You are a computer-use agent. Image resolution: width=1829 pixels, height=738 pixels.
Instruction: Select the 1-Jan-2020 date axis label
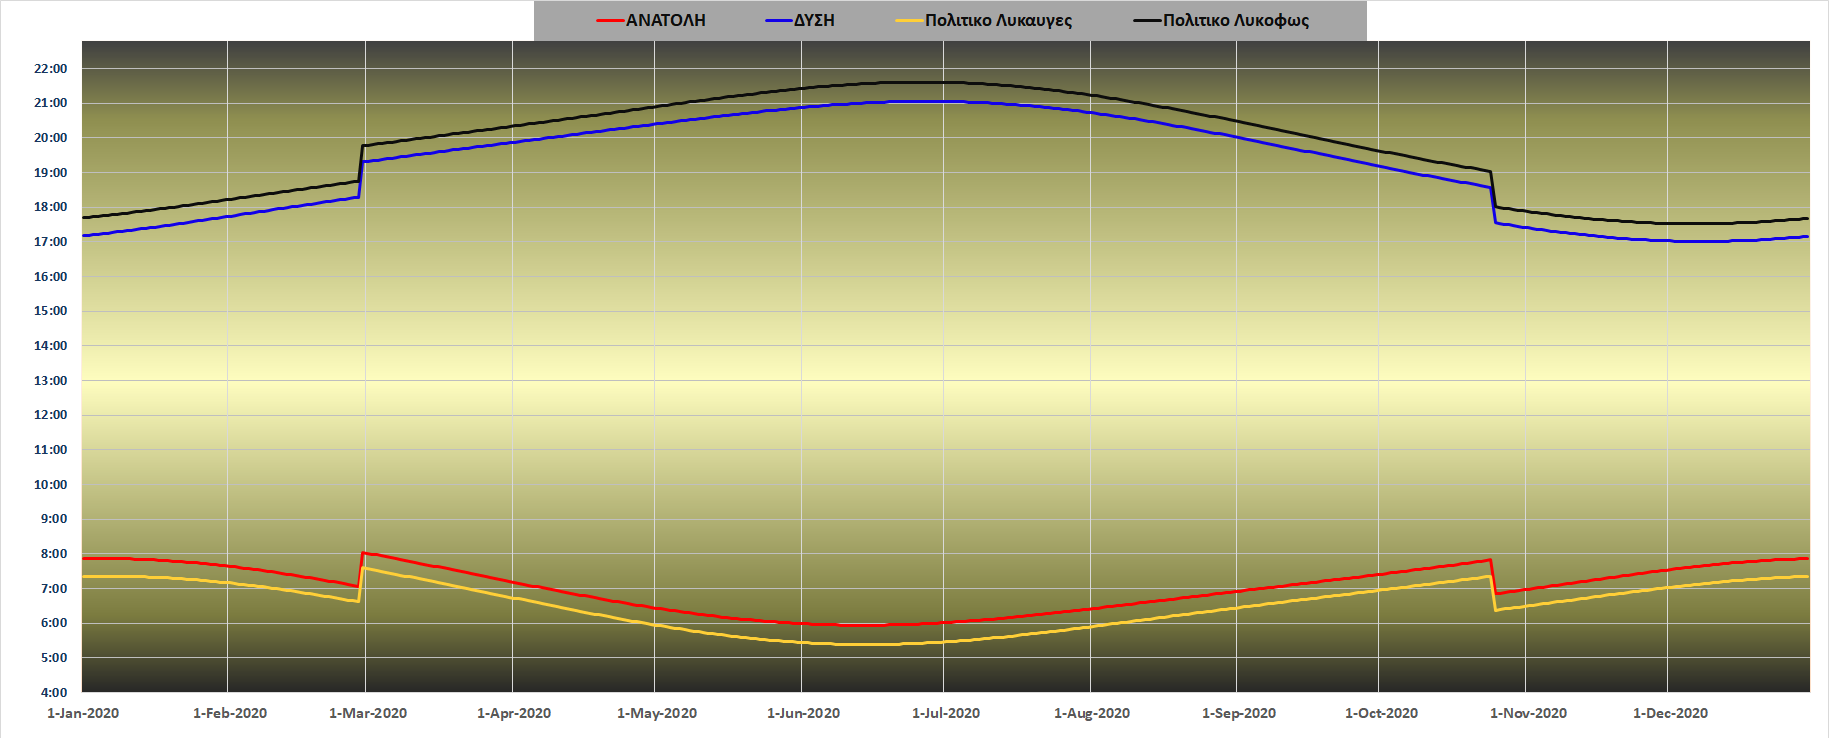pyautogui.click(x=83, y=713)
